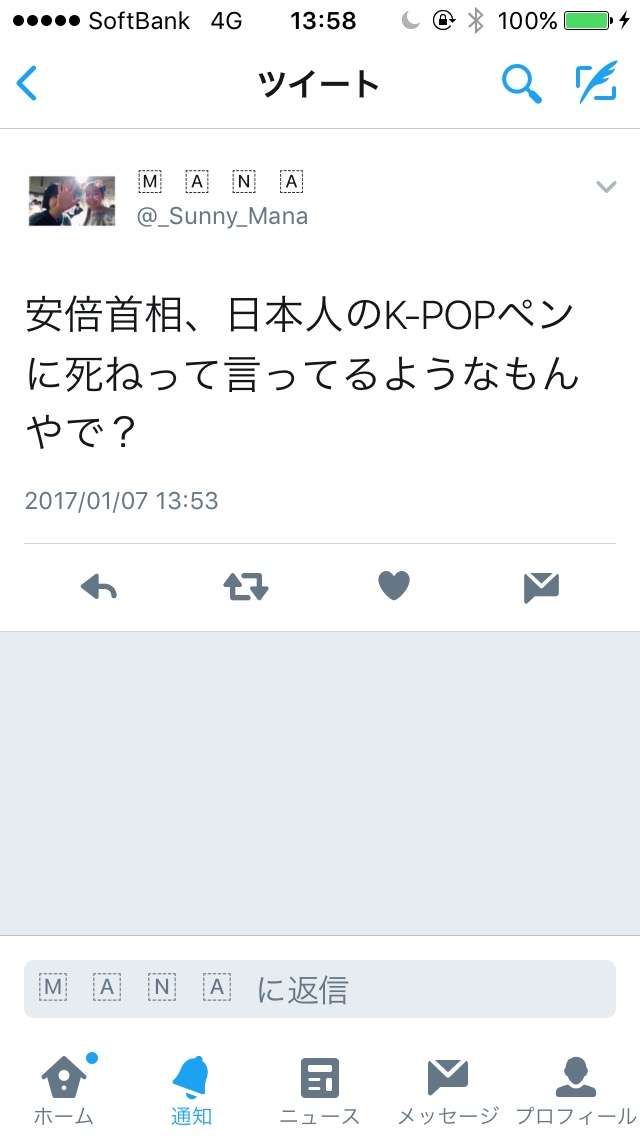Open the ホーム tab
Viewport: 640px width, 1136px height.
pyautogui.click(x=64, y=1088)
